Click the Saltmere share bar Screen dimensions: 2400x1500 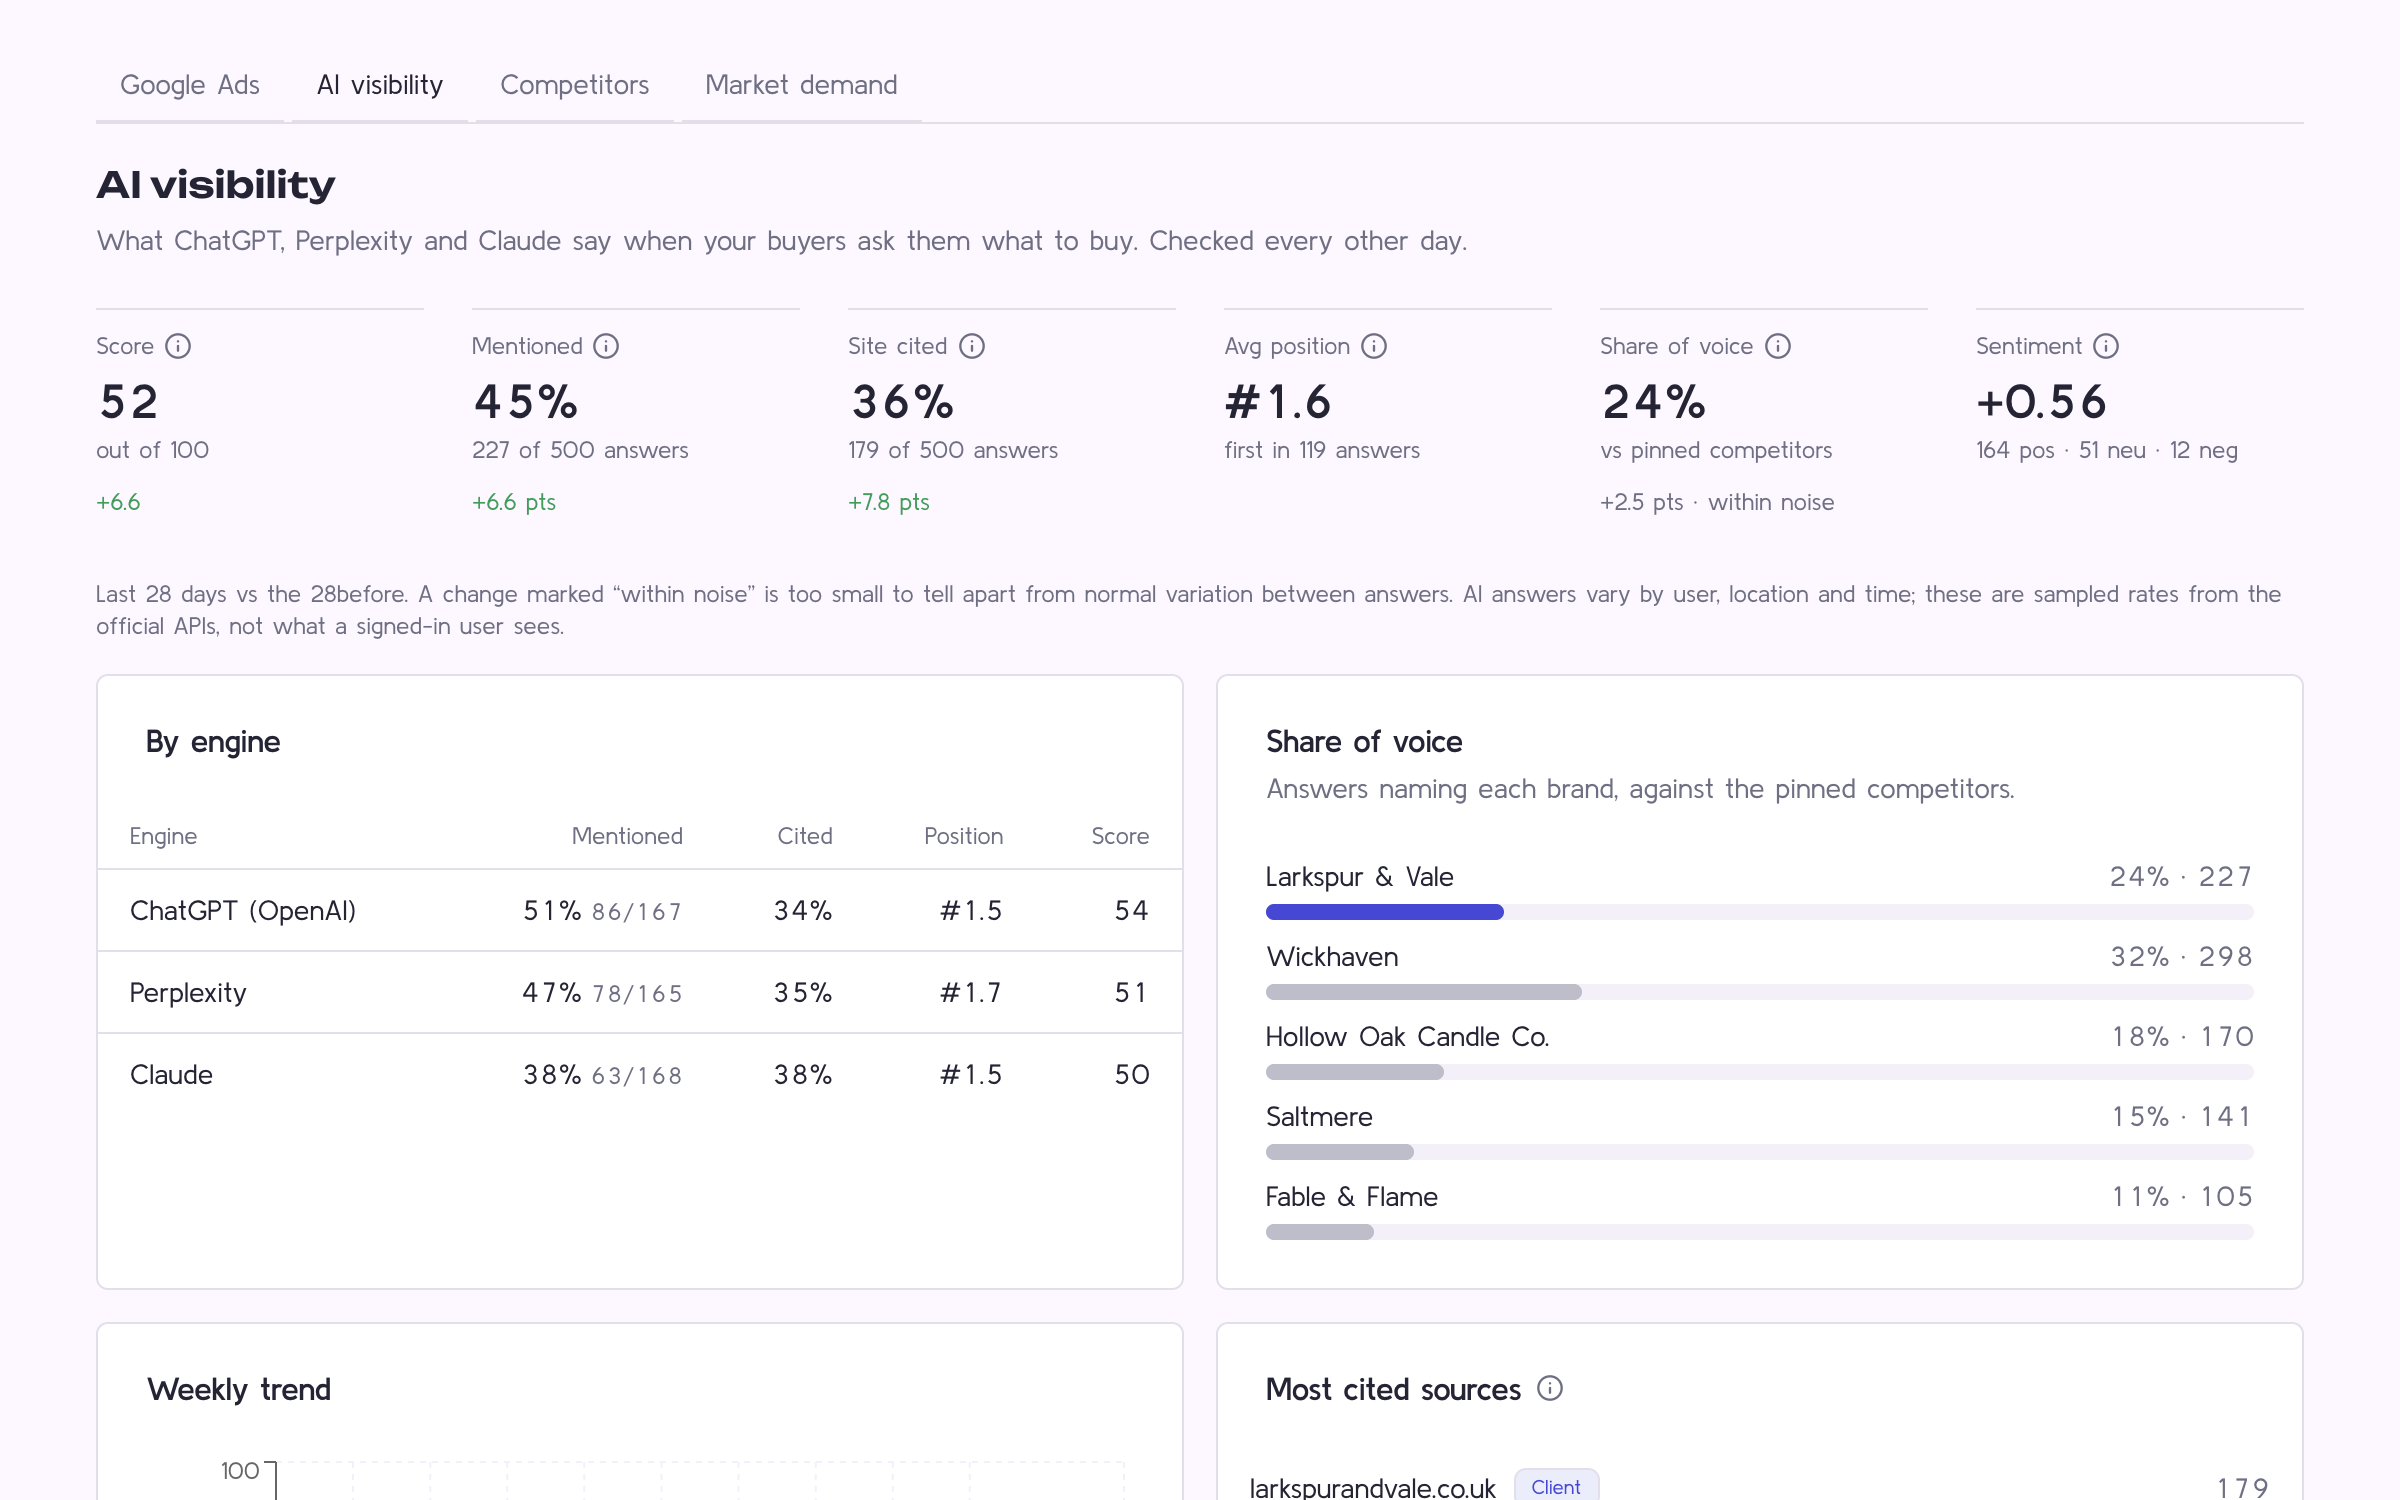point(1760,1152)
